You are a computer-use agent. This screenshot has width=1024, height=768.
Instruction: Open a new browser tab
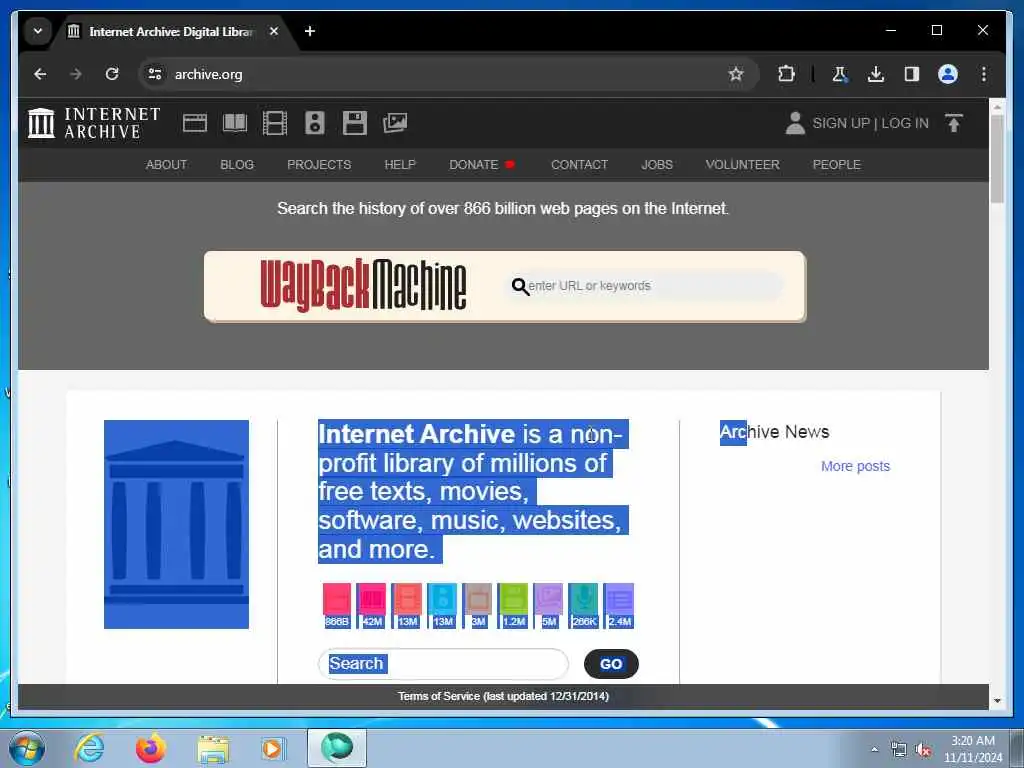tap(310, 31)
